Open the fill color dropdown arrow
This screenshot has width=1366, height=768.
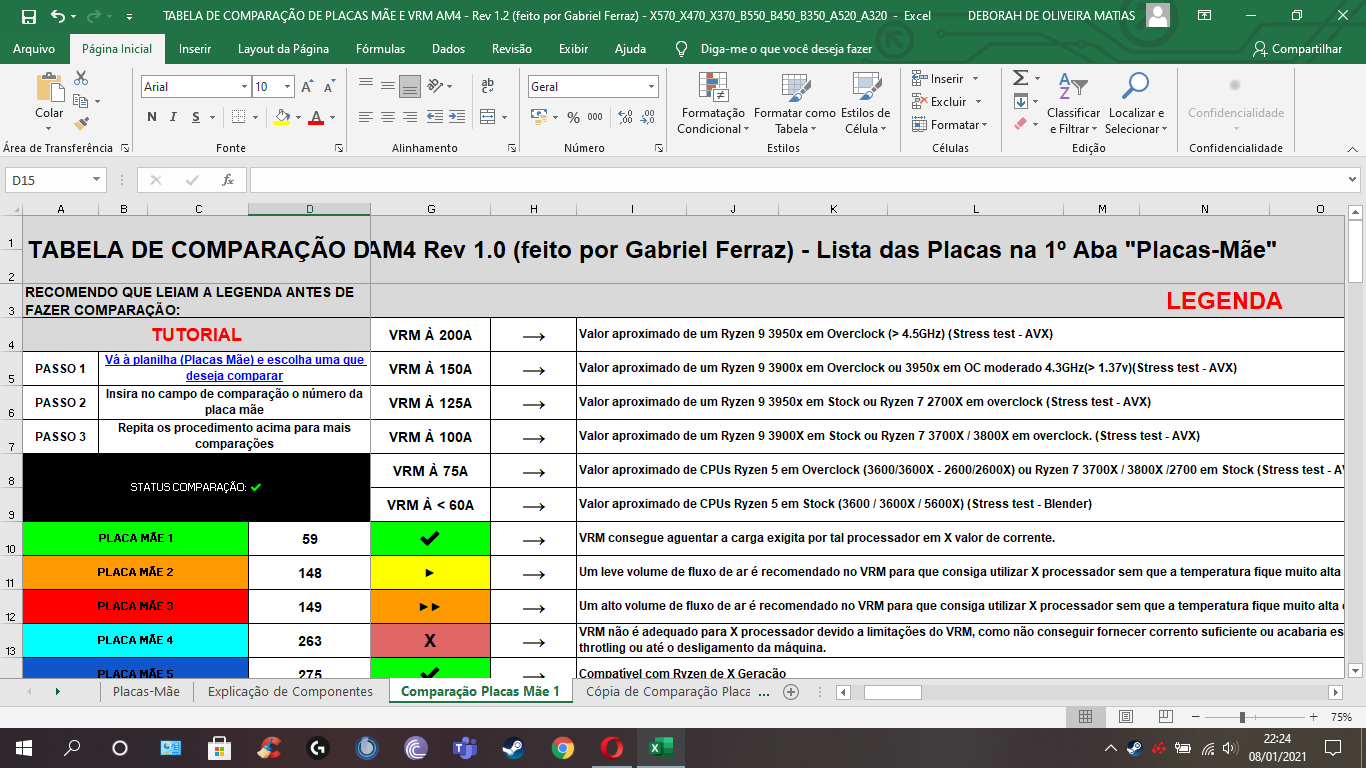click(299, 117)
